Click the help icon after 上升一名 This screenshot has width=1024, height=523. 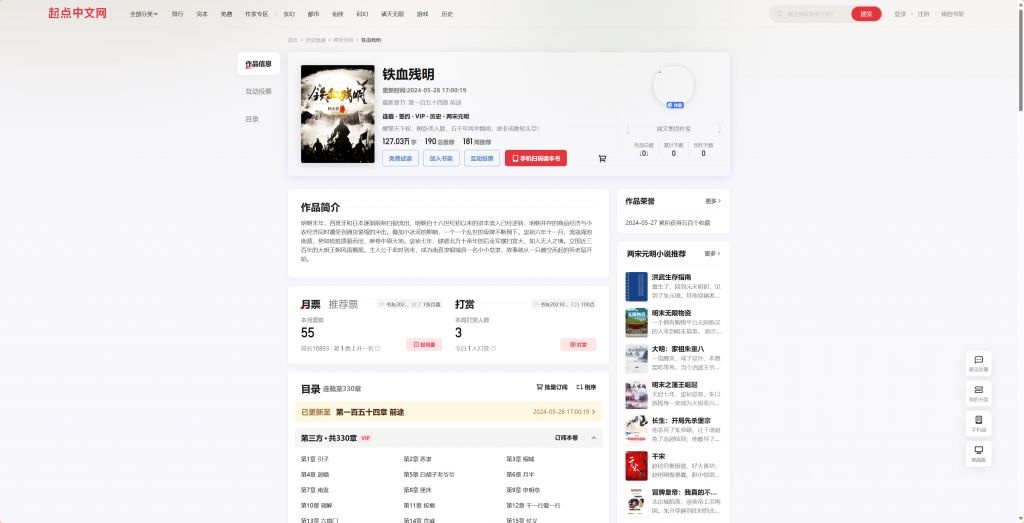click(377, 349)
